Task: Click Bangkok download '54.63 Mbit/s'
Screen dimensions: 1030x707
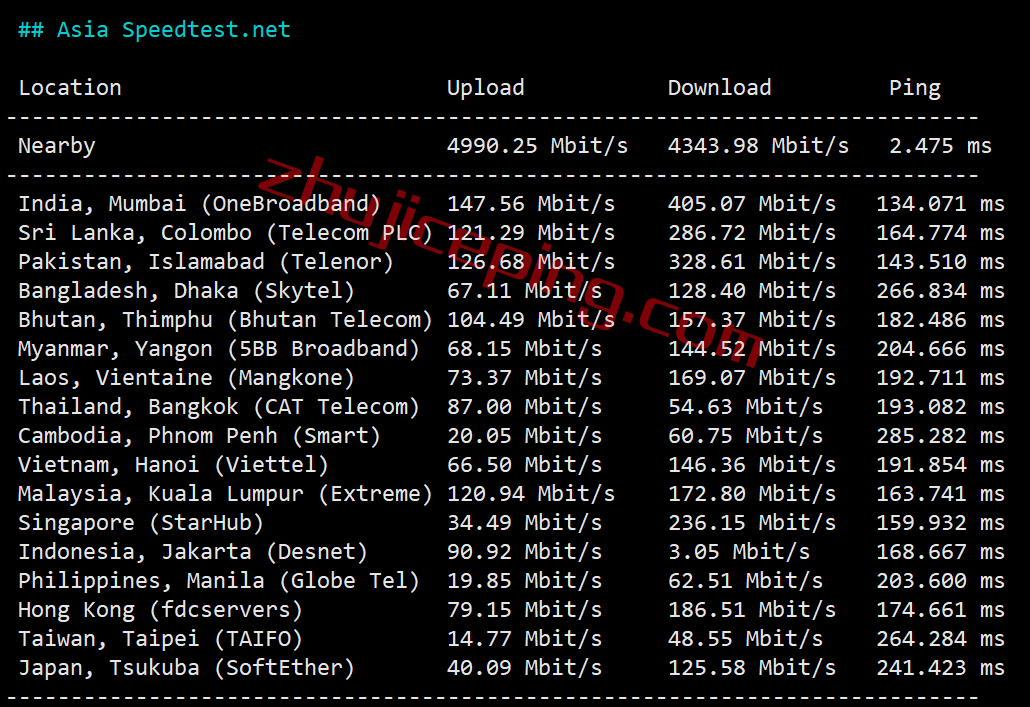Action: click(745, 406)
